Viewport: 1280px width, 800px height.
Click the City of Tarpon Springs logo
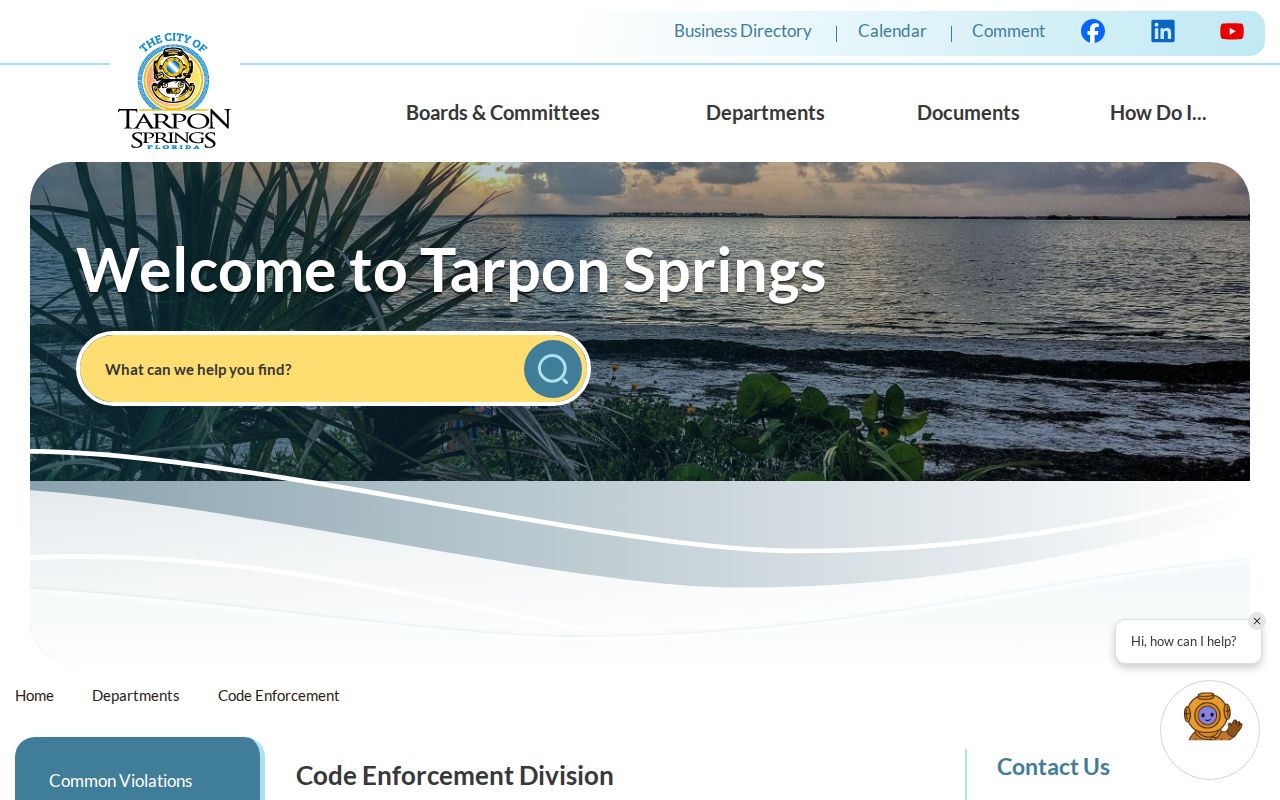[174, 92]
